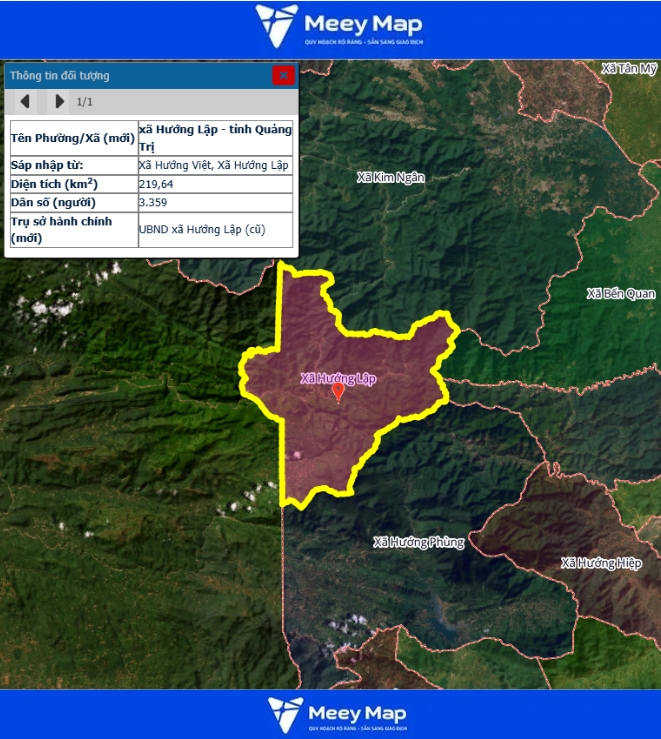Click the previous record arrow

pos(25,101)
